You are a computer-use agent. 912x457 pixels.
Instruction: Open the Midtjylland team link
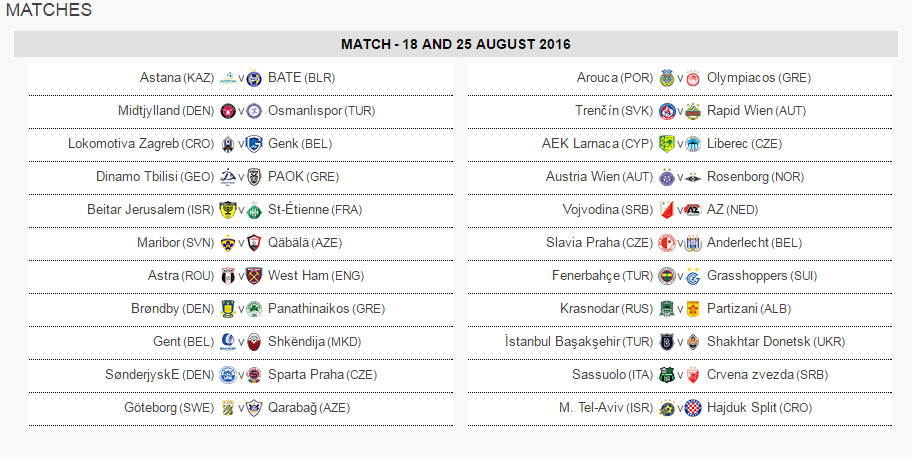[147, 111]
